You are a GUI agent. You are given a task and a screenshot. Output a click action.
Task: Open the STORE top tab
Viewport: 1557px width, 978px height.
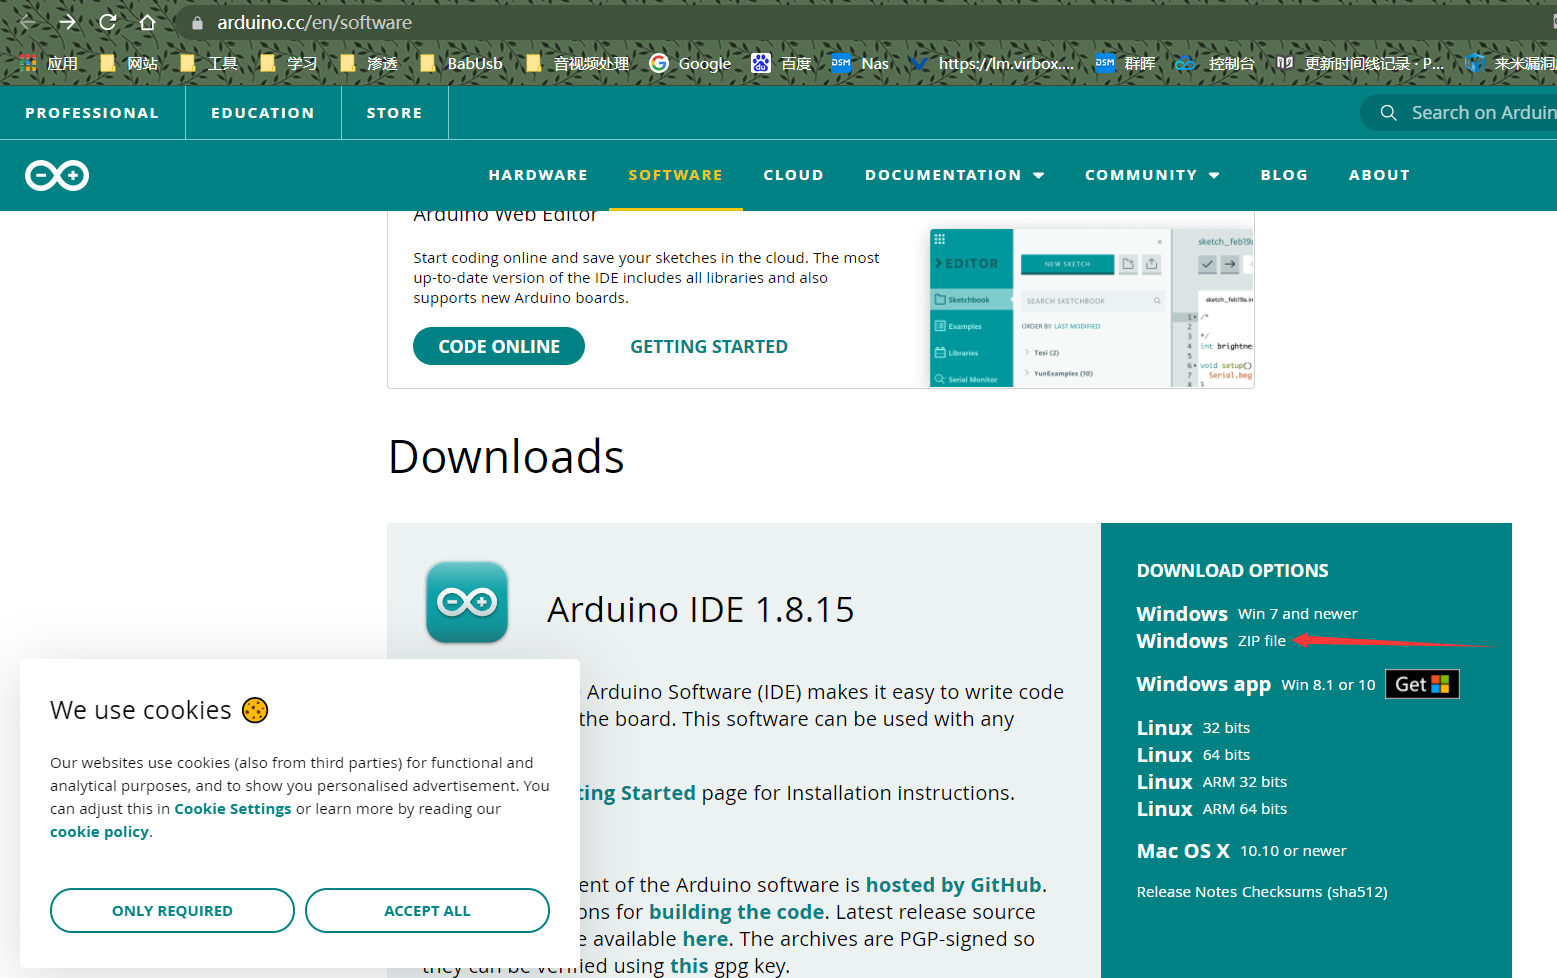[x=395, y=113]
